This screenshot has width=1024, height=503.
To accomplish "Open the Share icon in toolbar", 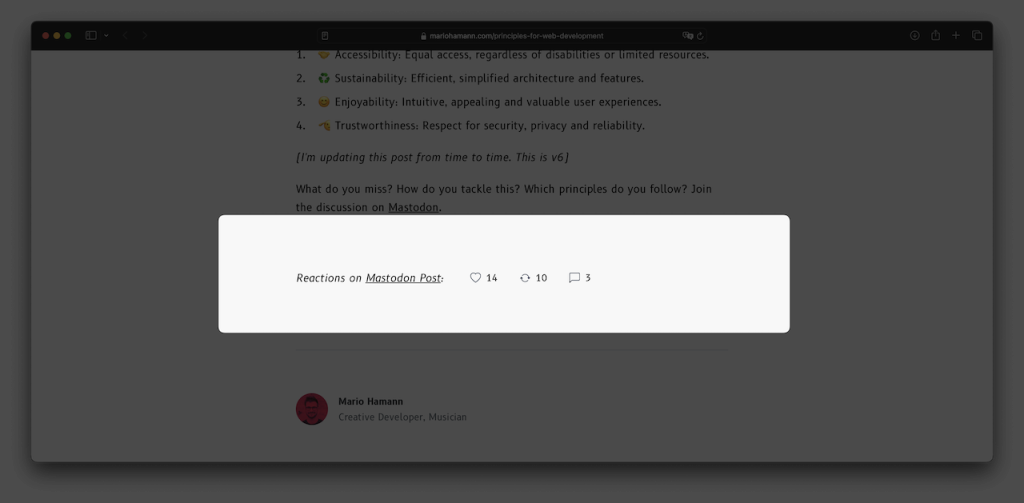I will pyautogui.click(x=935, y=35).
